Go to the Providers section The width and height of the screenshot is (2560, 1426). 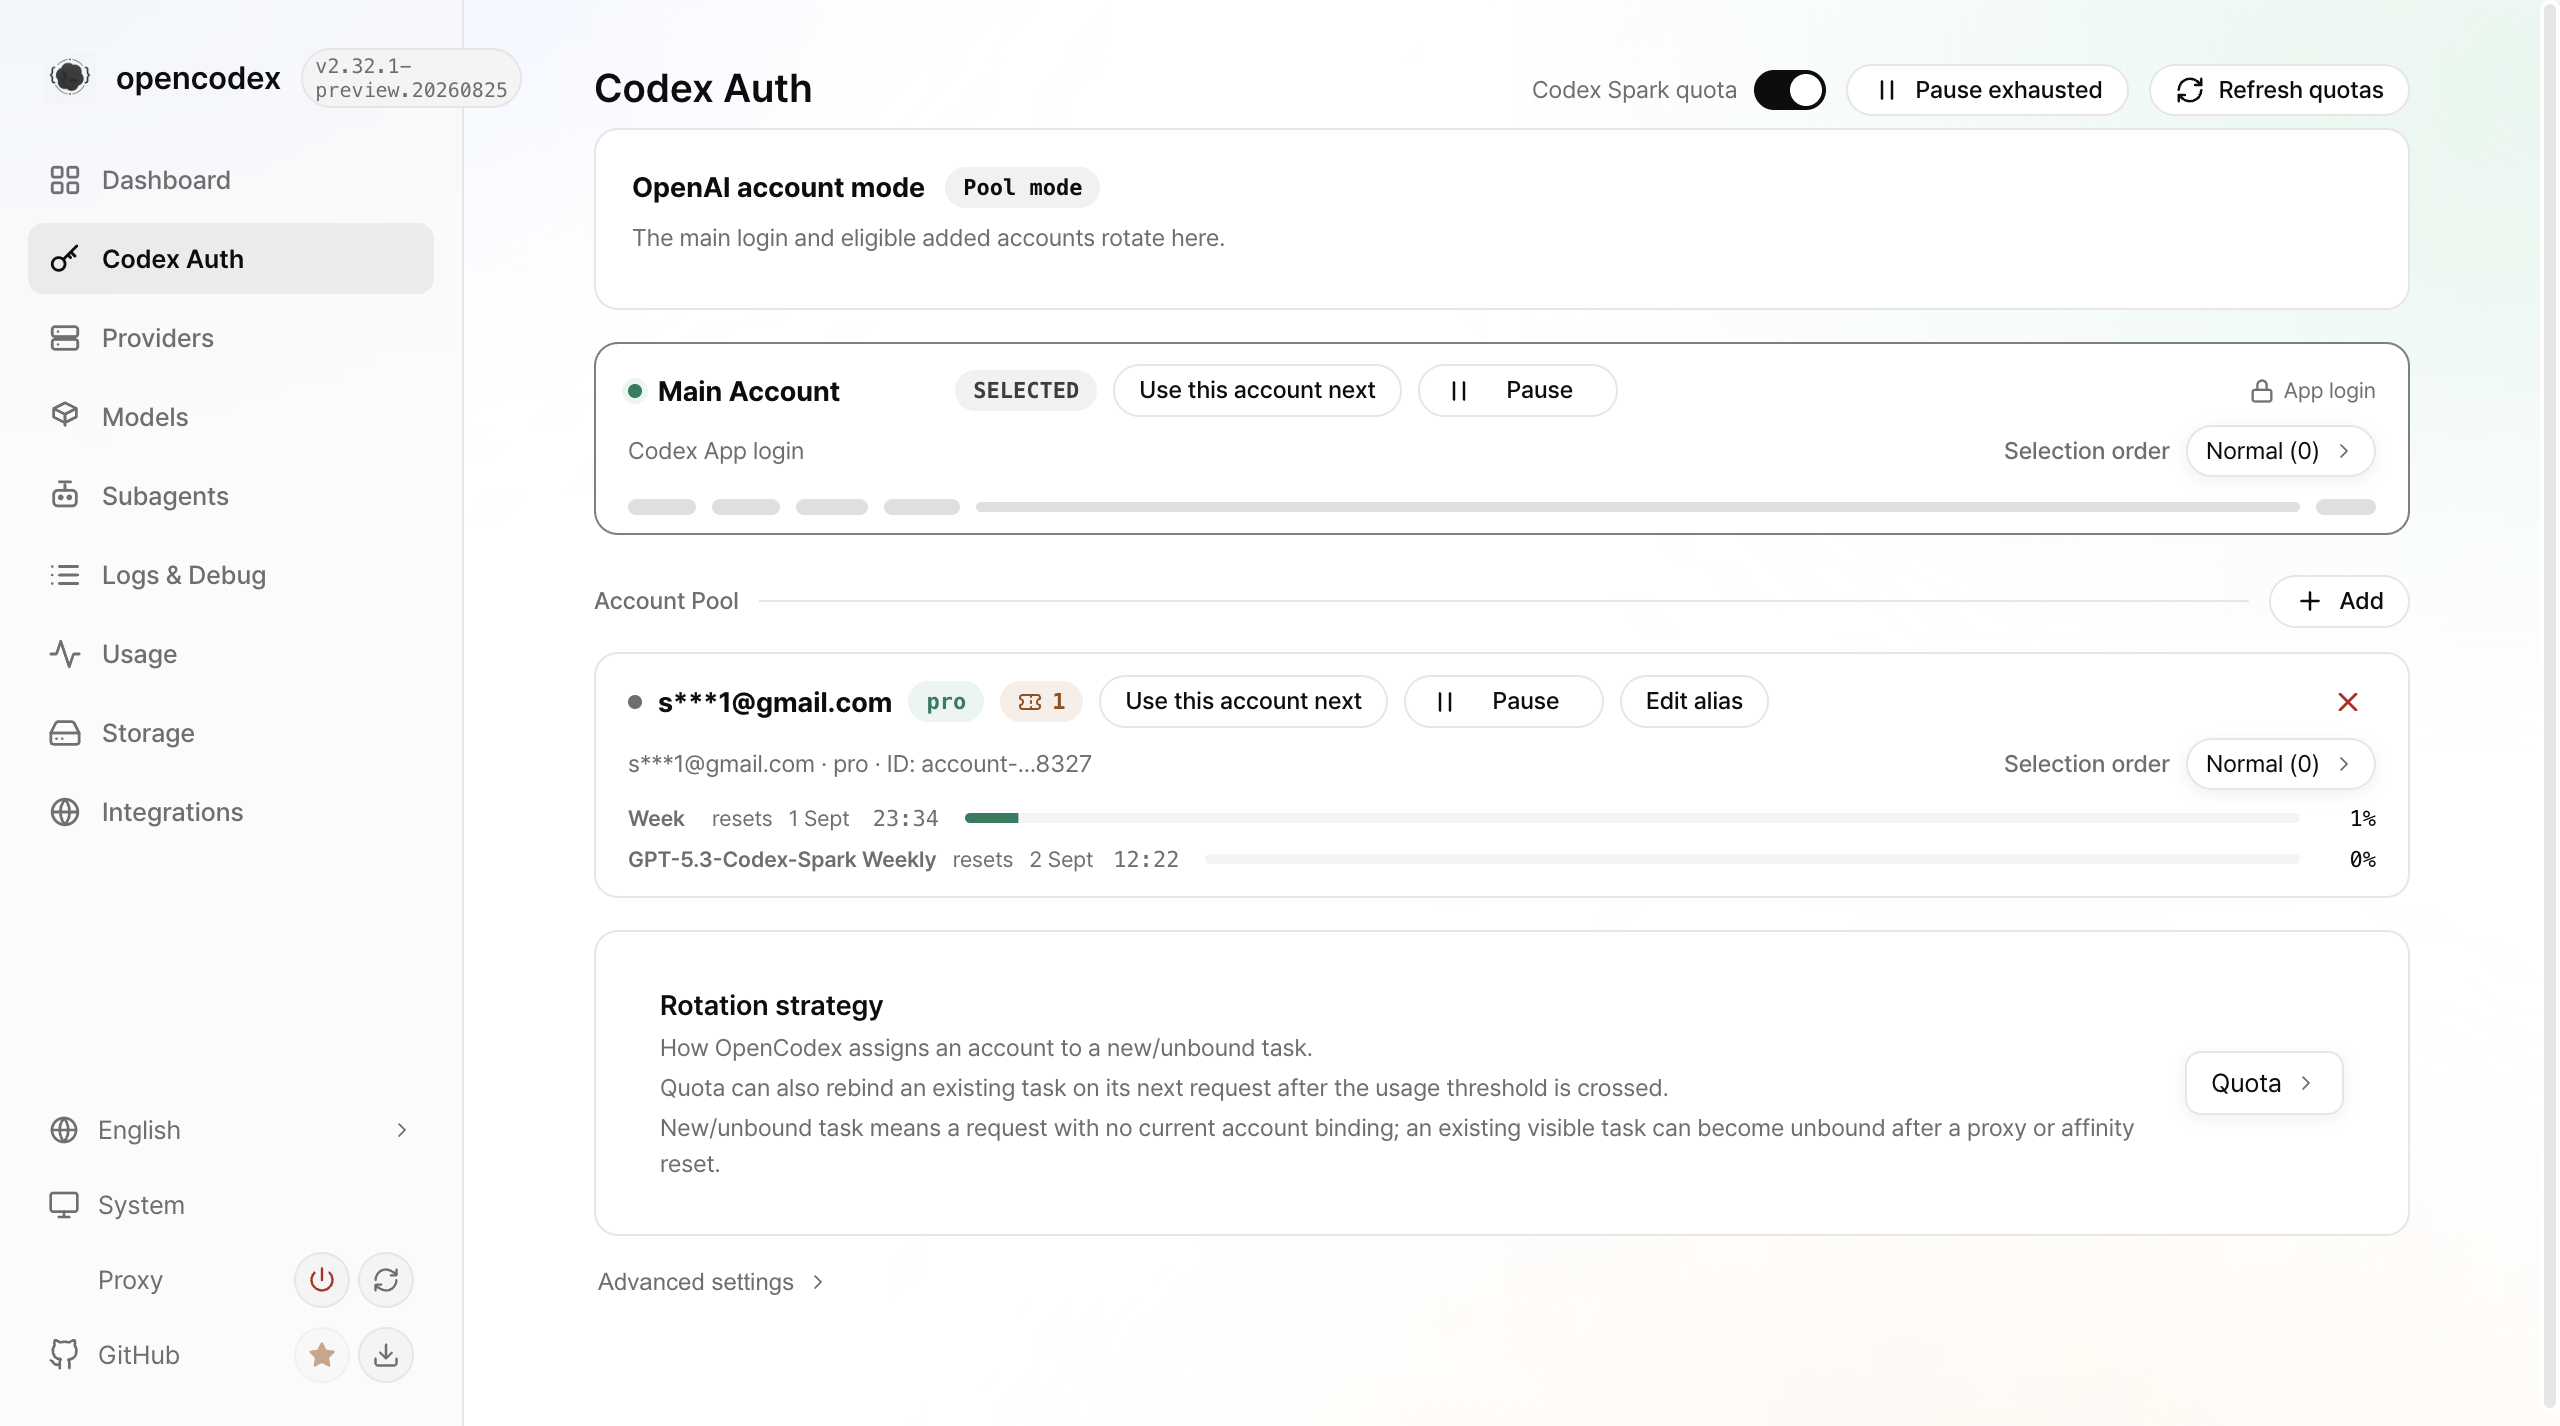tap(231, 338)
